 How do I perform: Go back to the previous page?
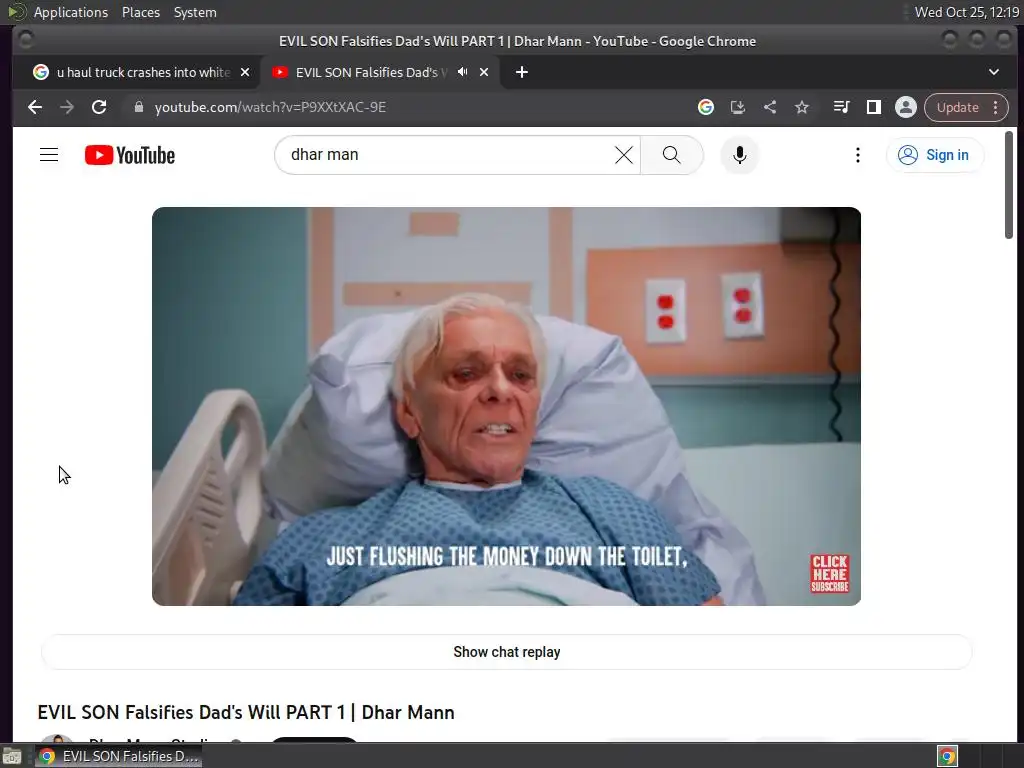[x=35, y=107]
